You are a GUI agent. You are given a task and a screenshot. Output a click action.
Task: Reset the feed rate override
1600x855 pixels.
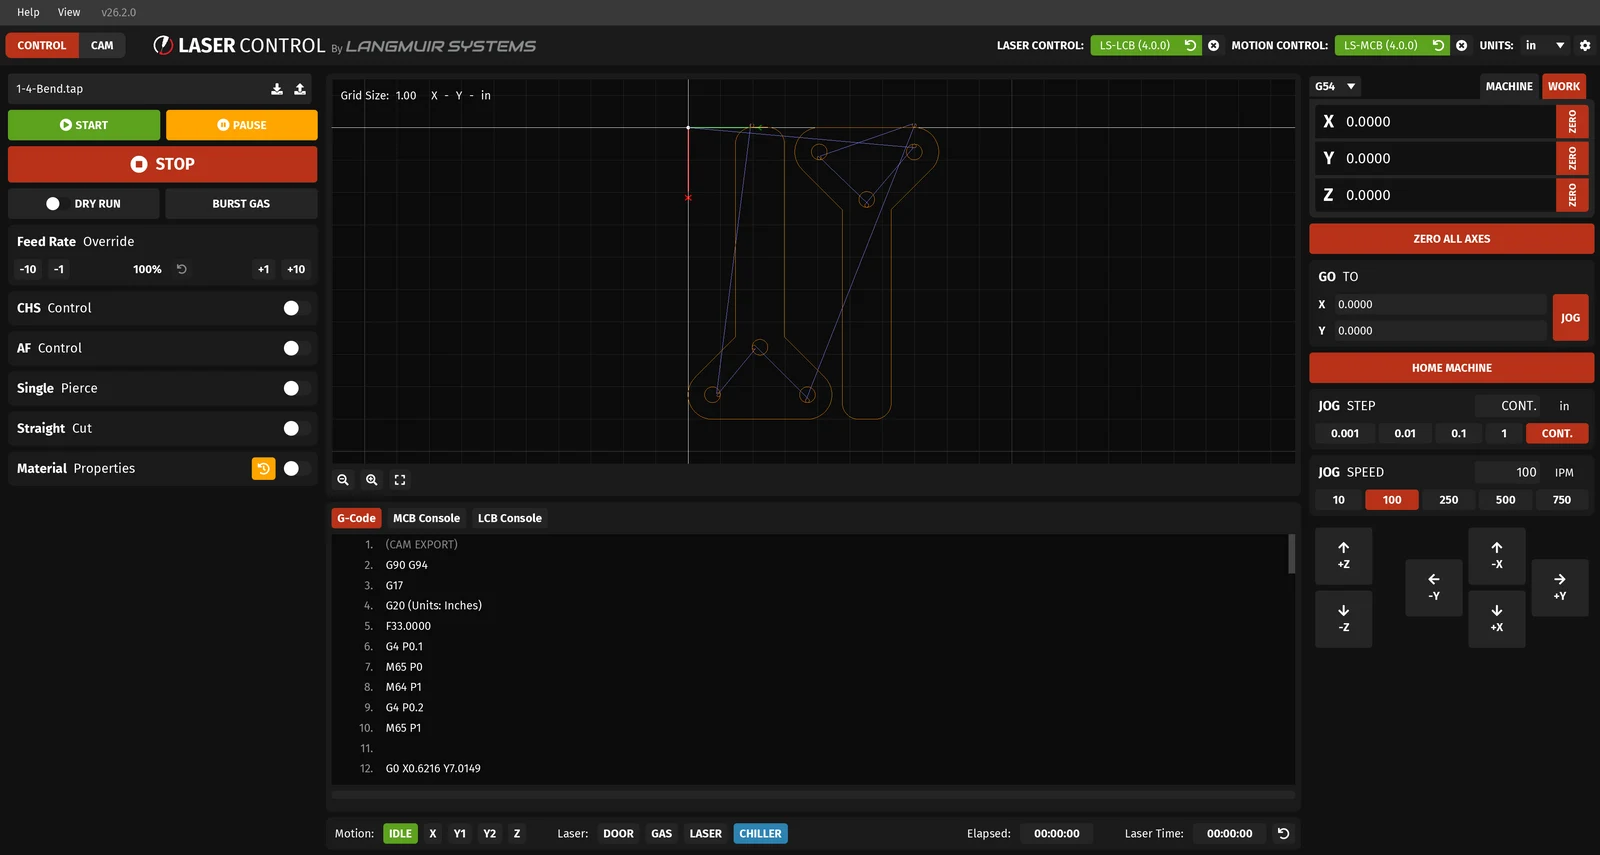[x=182, y=269]
